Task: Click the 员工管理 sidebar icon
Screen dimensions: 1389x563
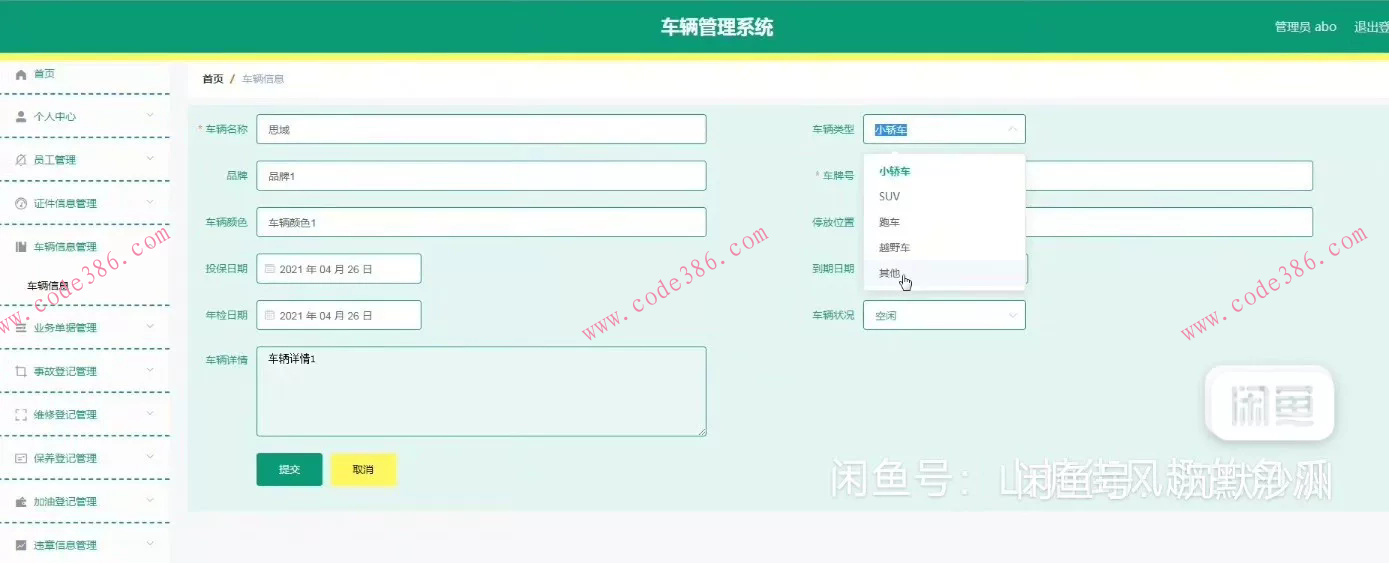Action: [x=21, y=160]
